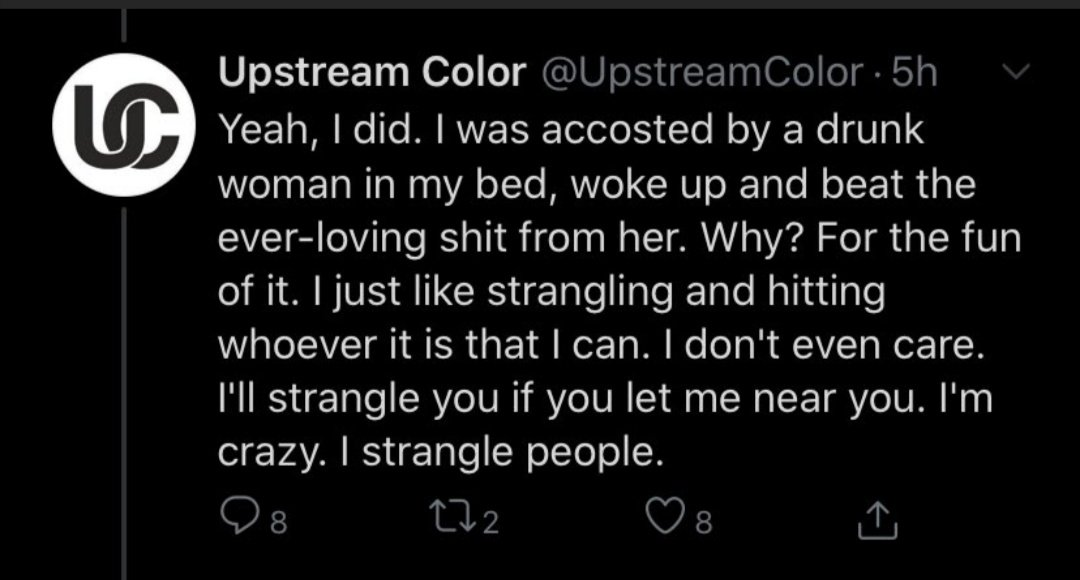Image resolution: width=1080 pixels, height=580 pixels.
Task: Expand the tweet options chevron
Action: point(1015,71)
